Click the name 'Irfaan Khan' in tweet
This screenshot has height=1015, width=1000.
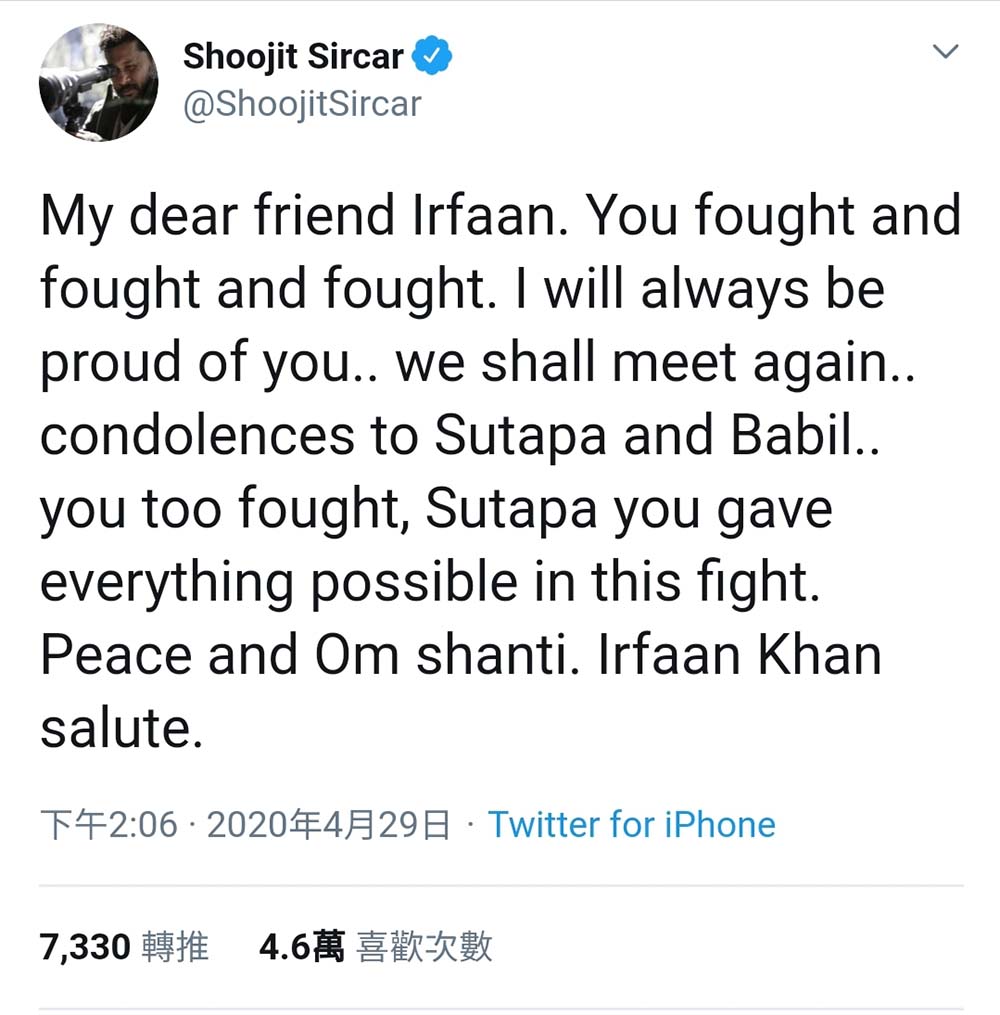tap(739, 656)
